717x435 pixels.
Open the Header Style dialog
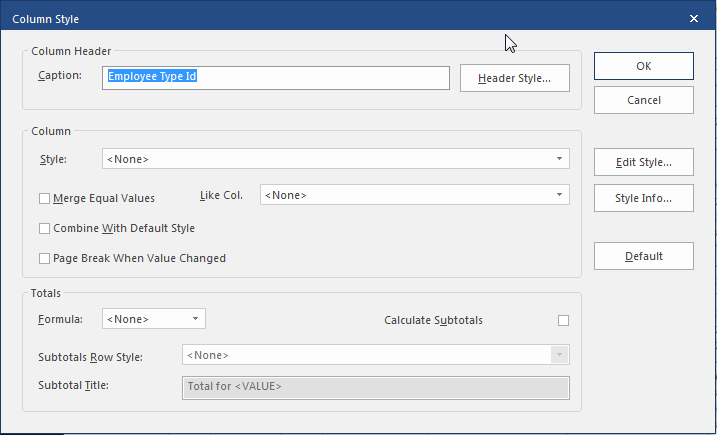[x=514, y=78]
